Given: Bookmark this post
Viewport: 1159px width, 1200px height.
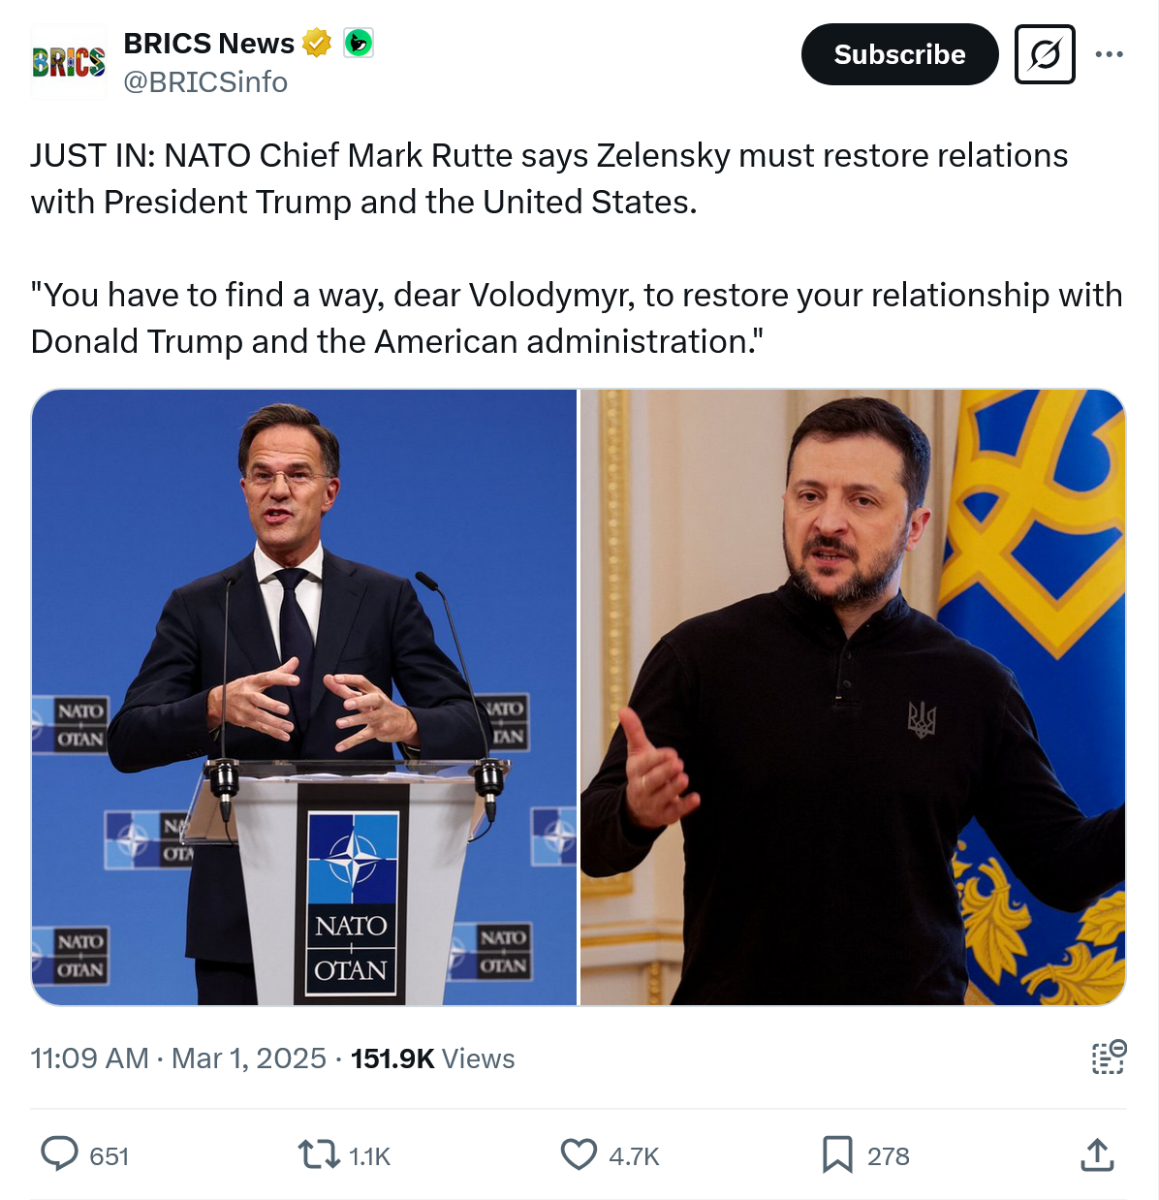Looking at the screenshot, I should point(837,1155).
